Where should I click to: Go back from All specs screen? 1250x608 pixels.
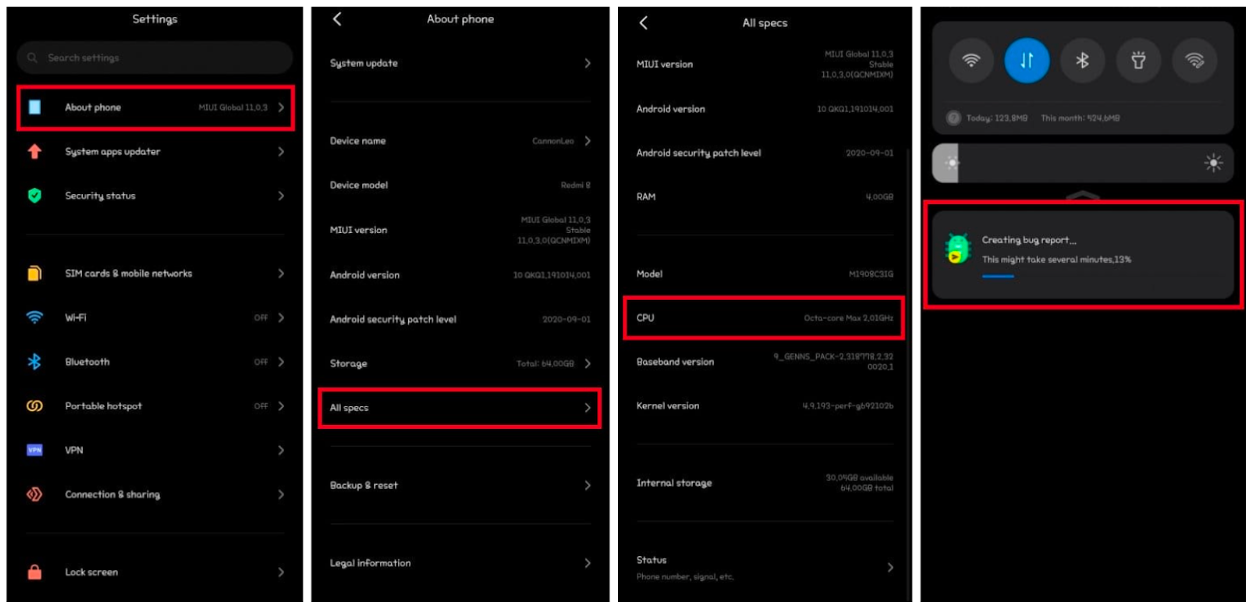click(643, 23)
